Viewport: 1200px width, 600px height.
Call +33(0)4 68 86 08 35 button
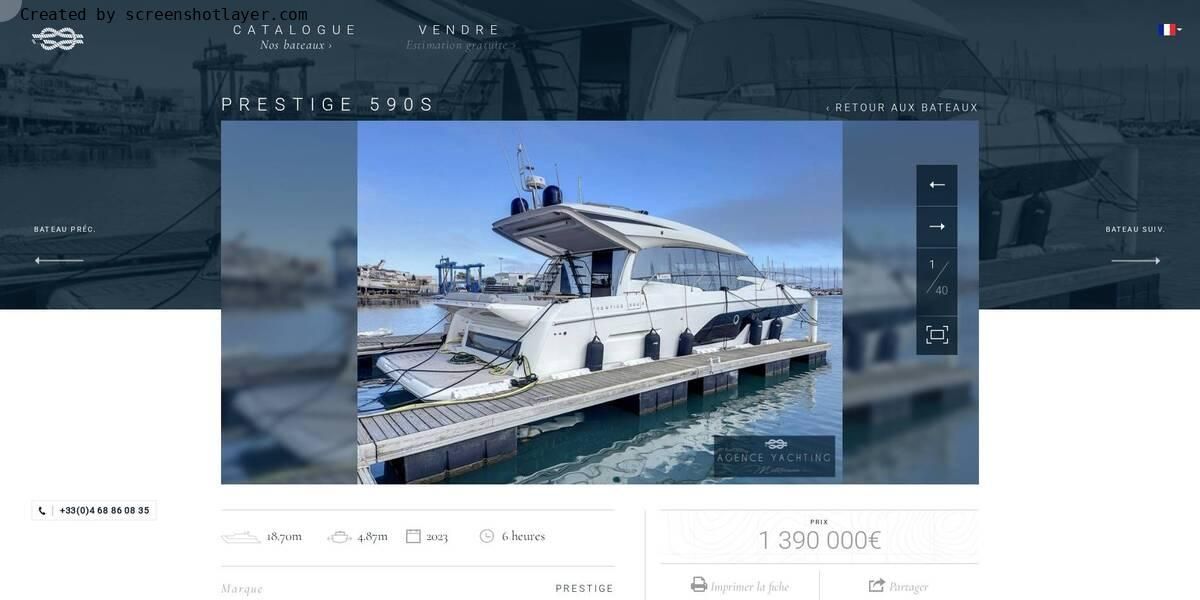(94, 511)
